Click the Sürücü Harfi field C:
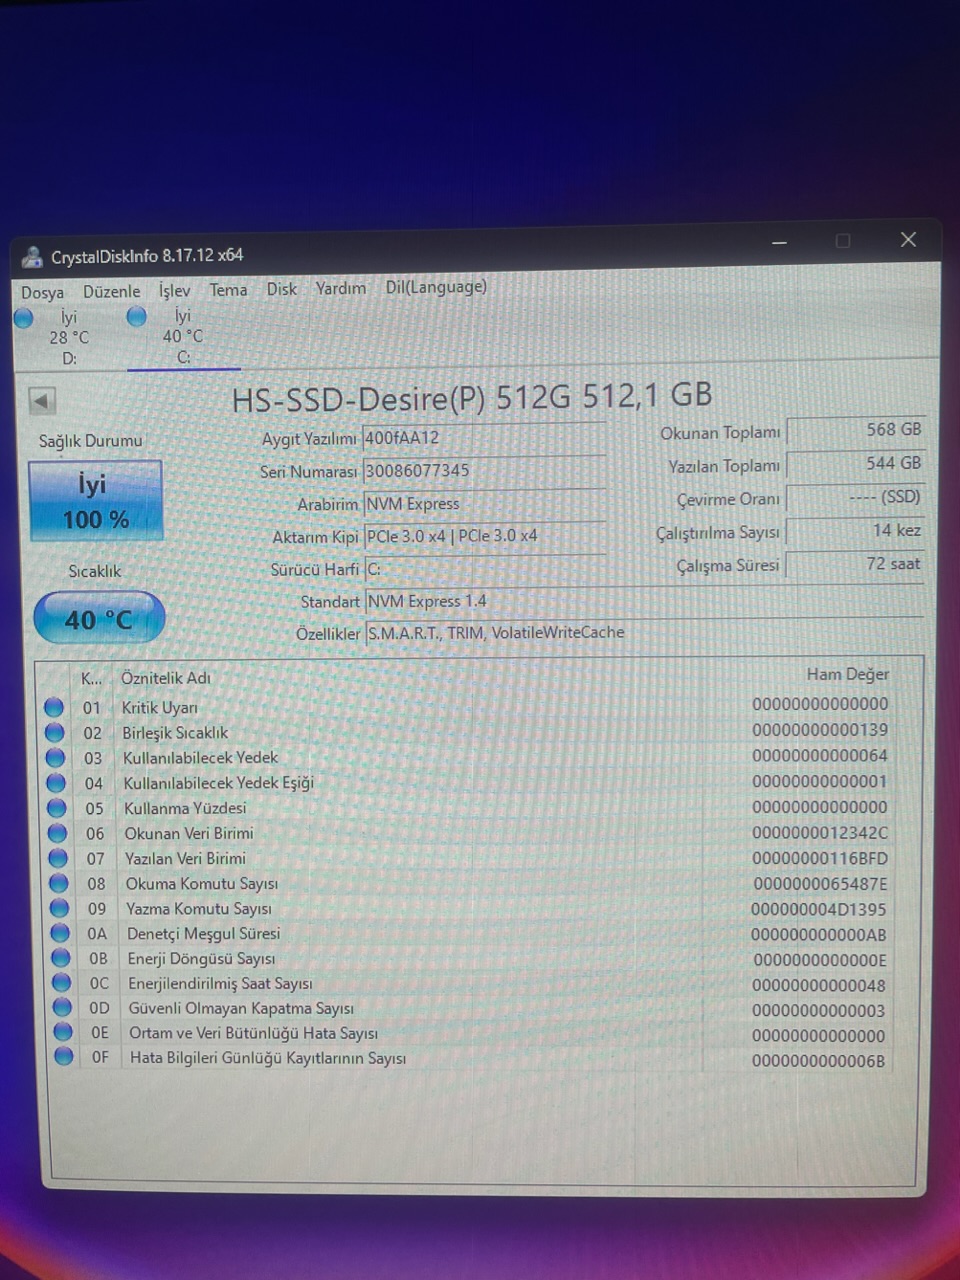 click(485, 569)
